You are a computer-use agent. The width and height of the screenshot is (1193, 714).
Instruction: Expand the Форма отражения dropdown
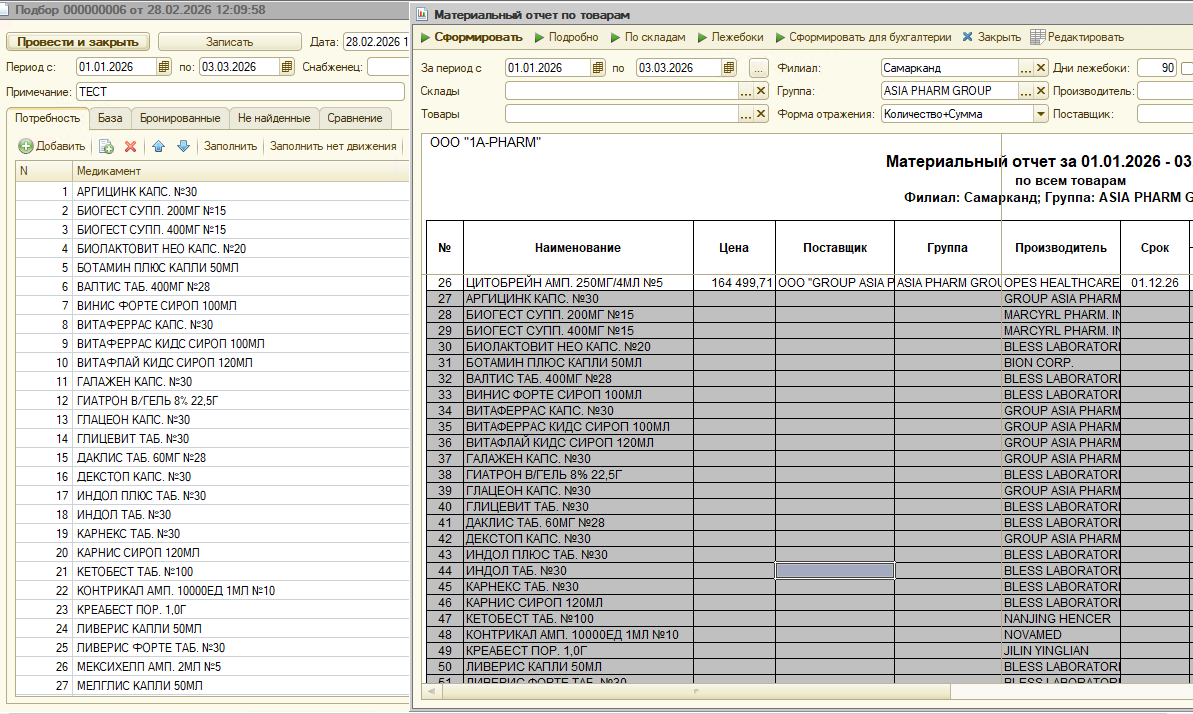pyautogui.click(x=1041, y=114)
